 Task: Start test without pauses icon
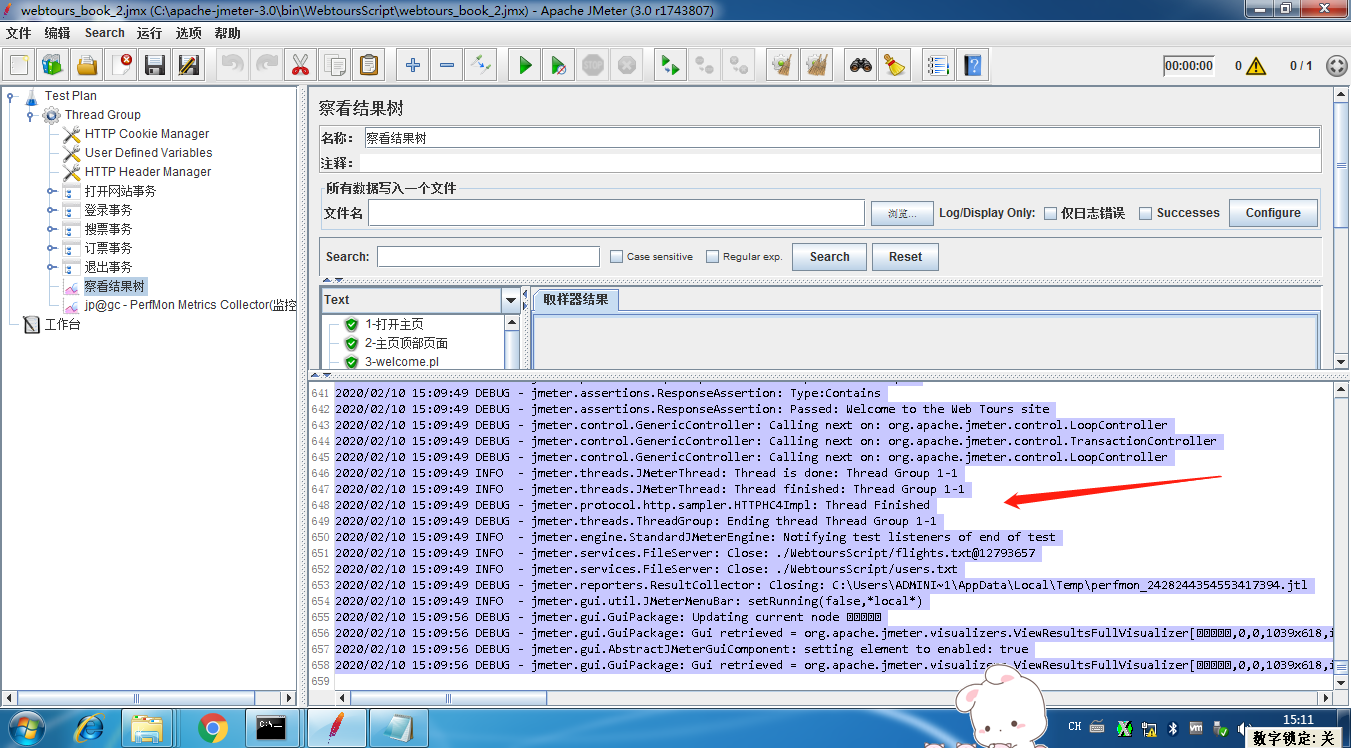point(559,66)
